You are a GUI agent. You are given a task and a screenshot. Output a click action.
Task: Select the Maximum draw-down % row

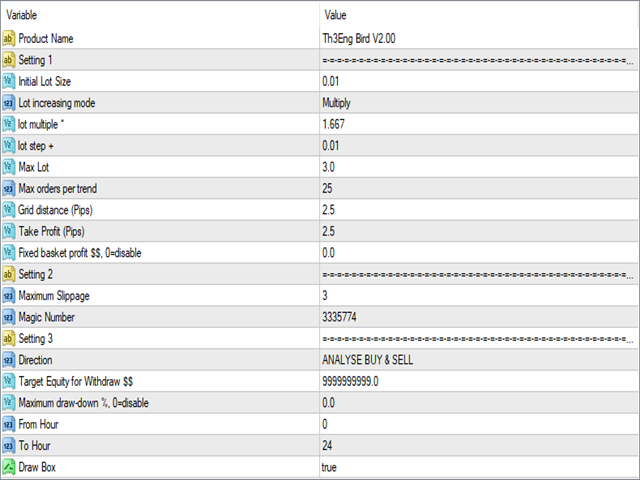[320, 403]
